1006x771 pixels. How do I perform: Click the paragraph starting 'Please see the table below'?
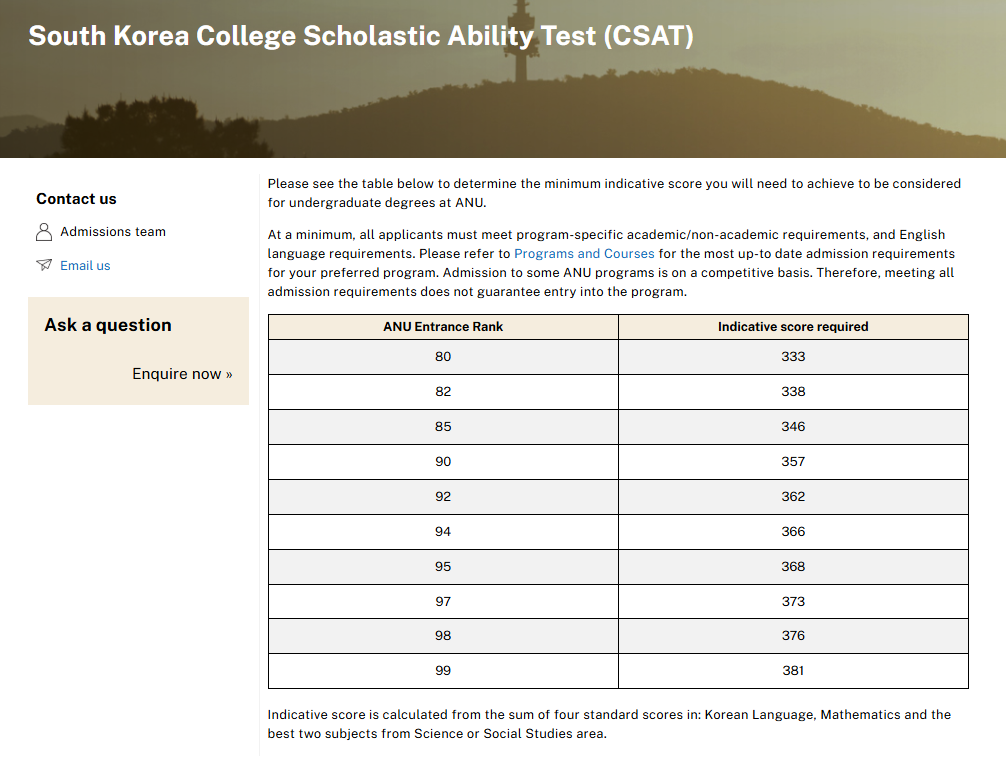pos(614,193)
